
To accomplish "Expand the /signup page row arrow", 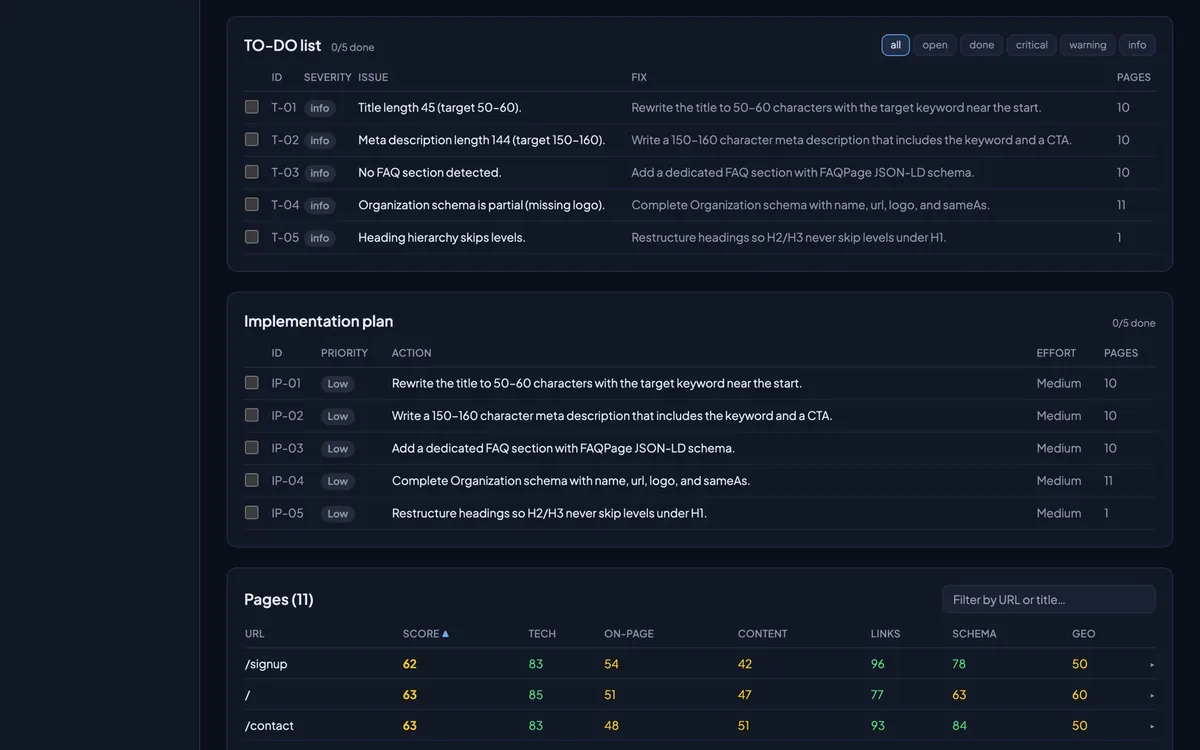I will [1152, 664].
